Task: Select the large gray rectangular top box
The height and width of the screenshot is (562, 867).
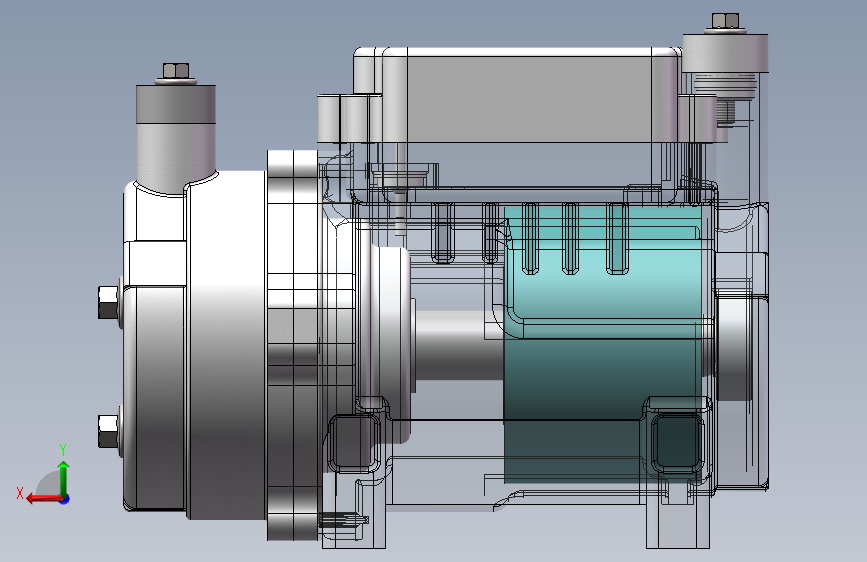Action: [528, 98]
